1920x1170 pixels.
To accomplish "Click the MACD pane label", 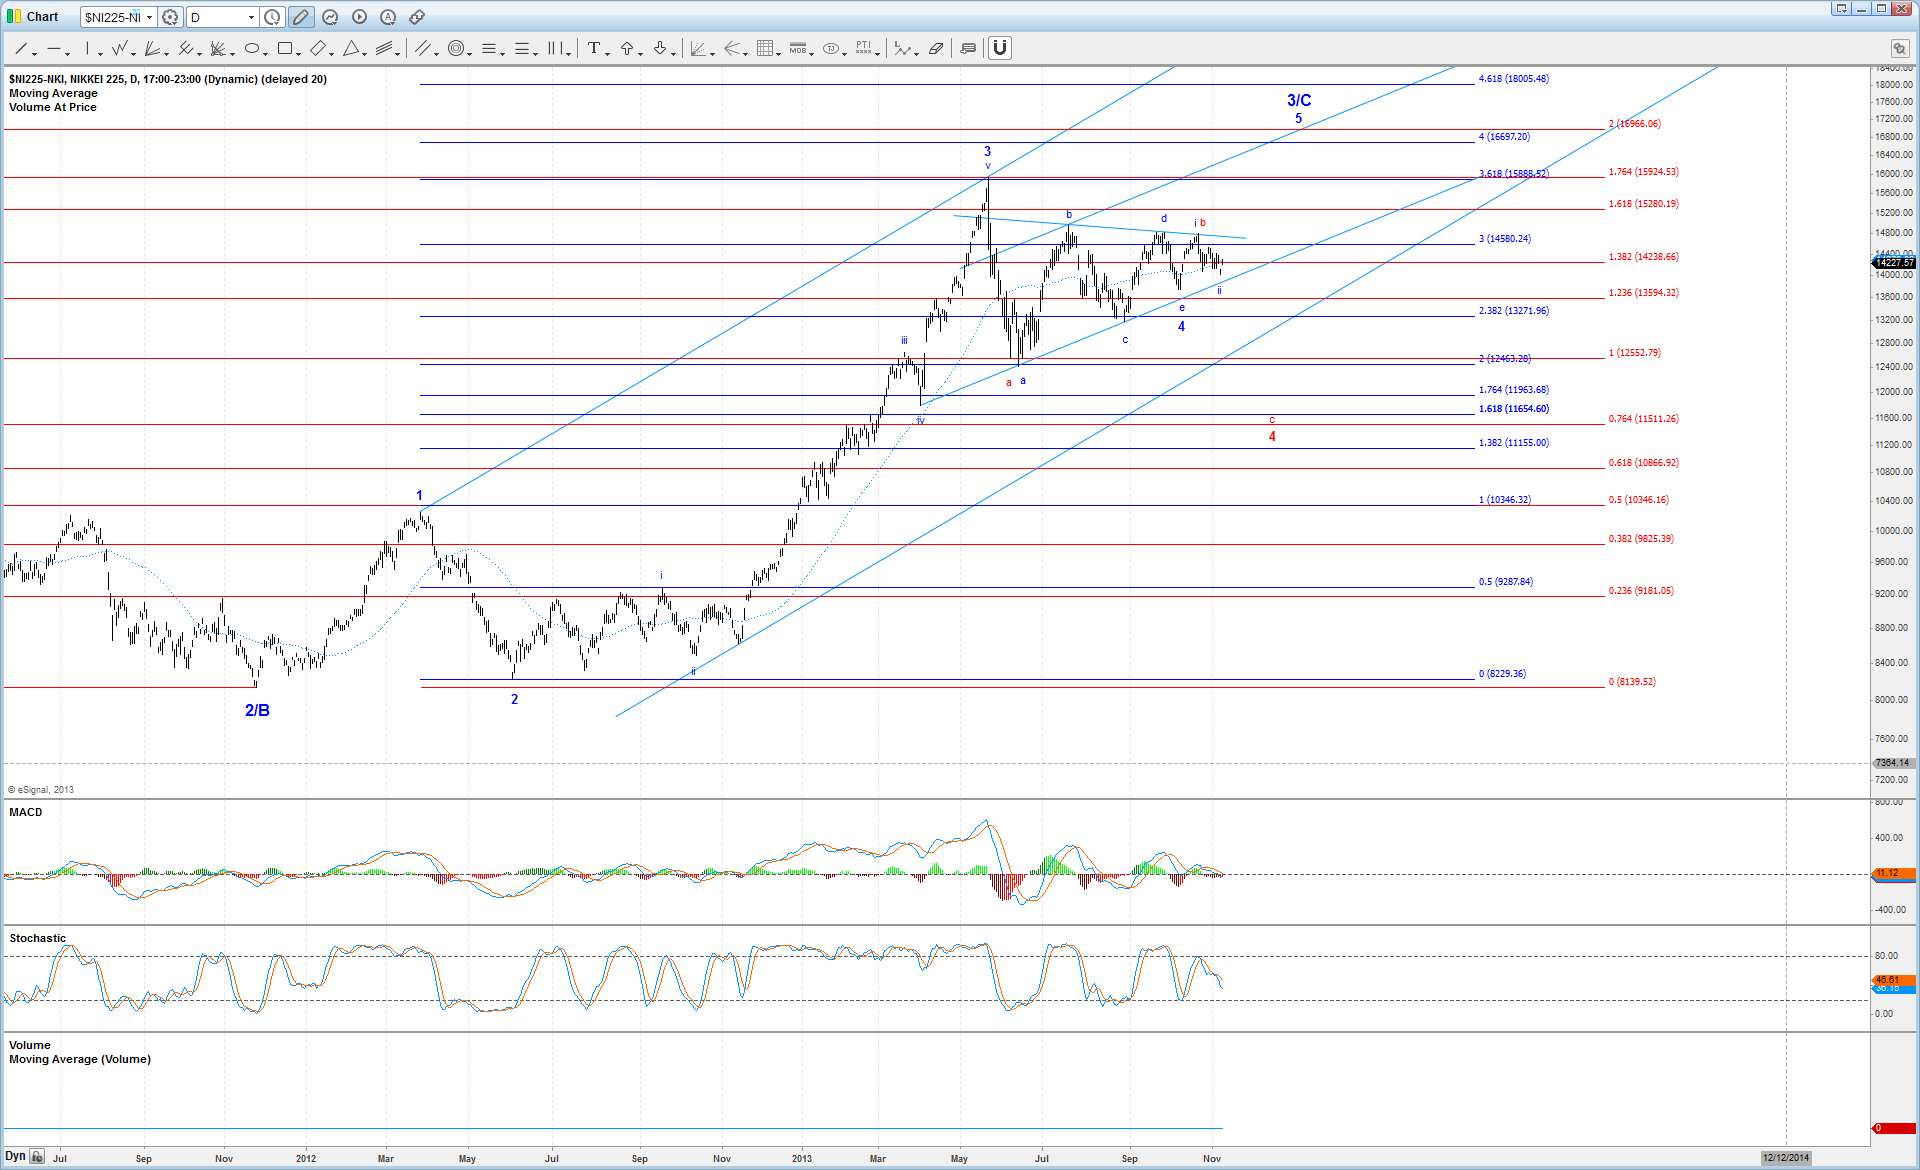I will pos(26,812).
